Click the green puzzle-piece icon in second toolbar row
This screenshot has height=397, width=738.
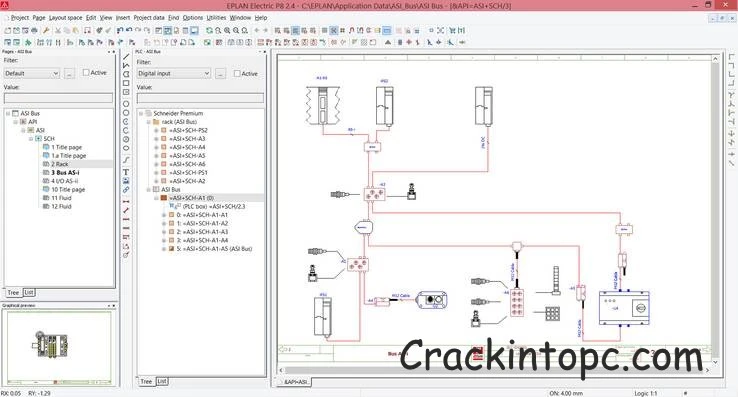pos(28,42)
